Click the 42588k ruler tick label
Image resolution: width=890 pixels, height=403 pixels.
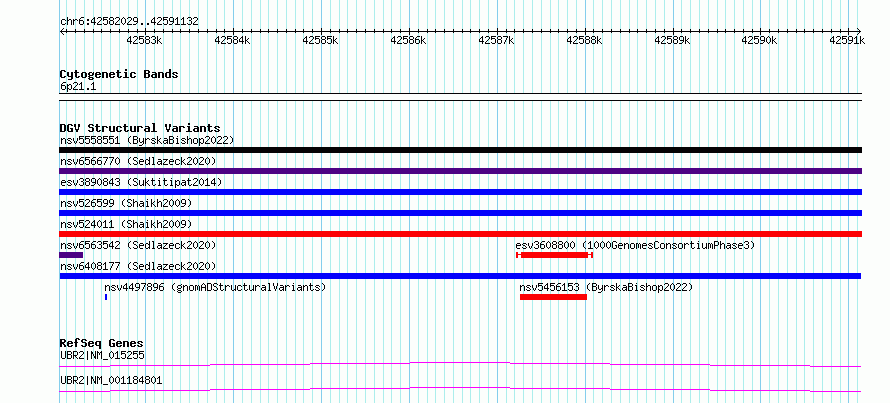click(585, 40)
